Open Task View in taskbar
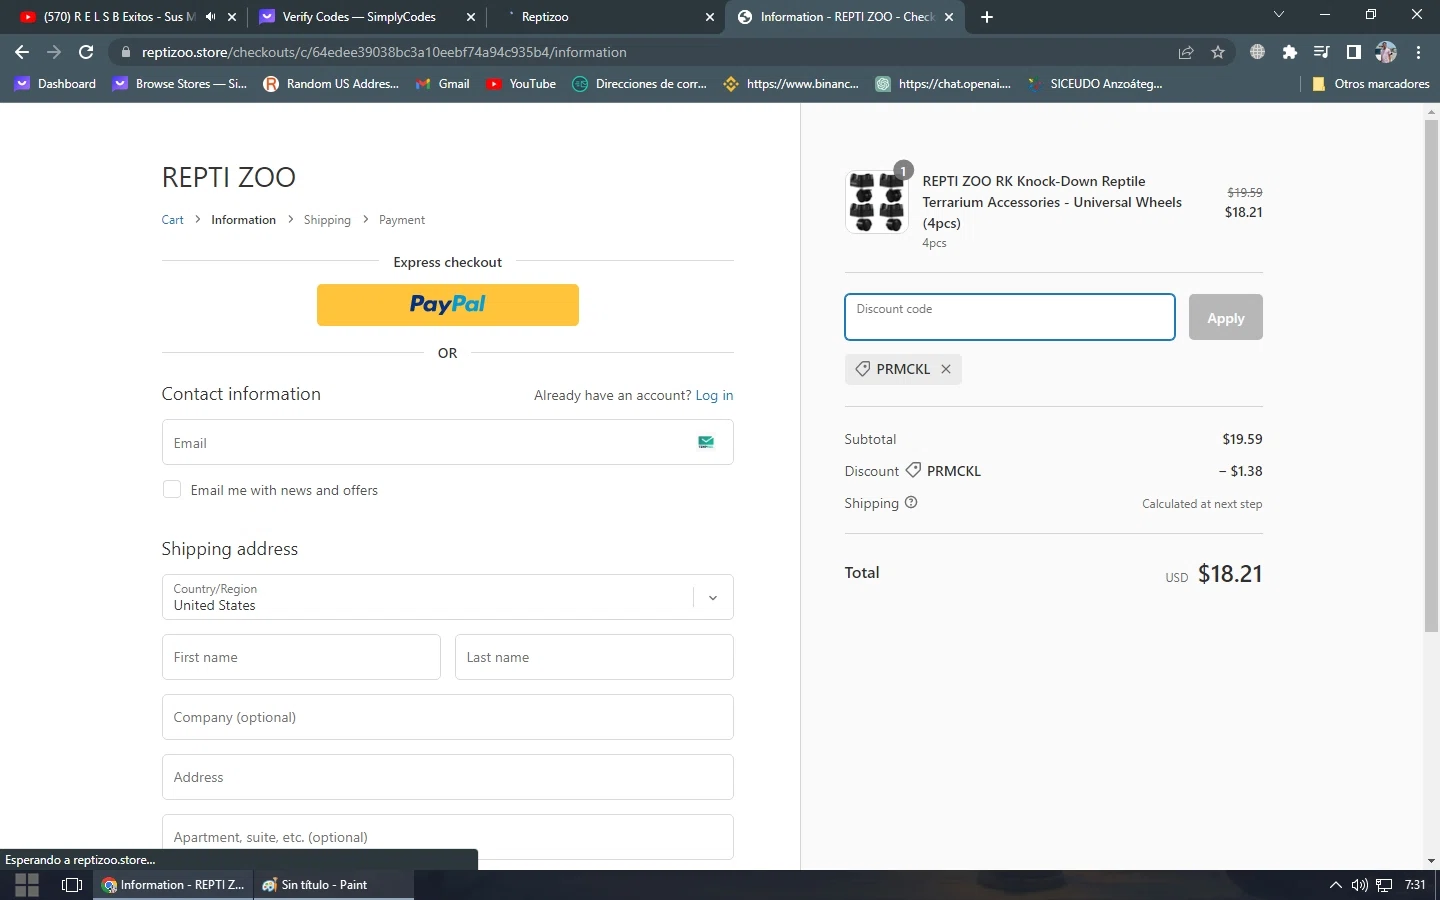Viewport: 1440px width, 900px height. [x=72, y=885]
